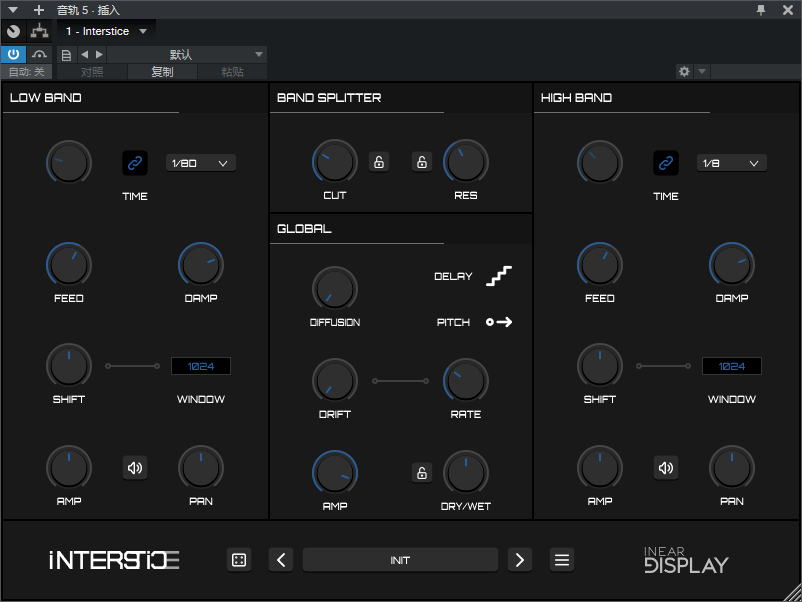Click the High Band AMP knob
This screenshot has height=602, width=802.
click(599, 467)
